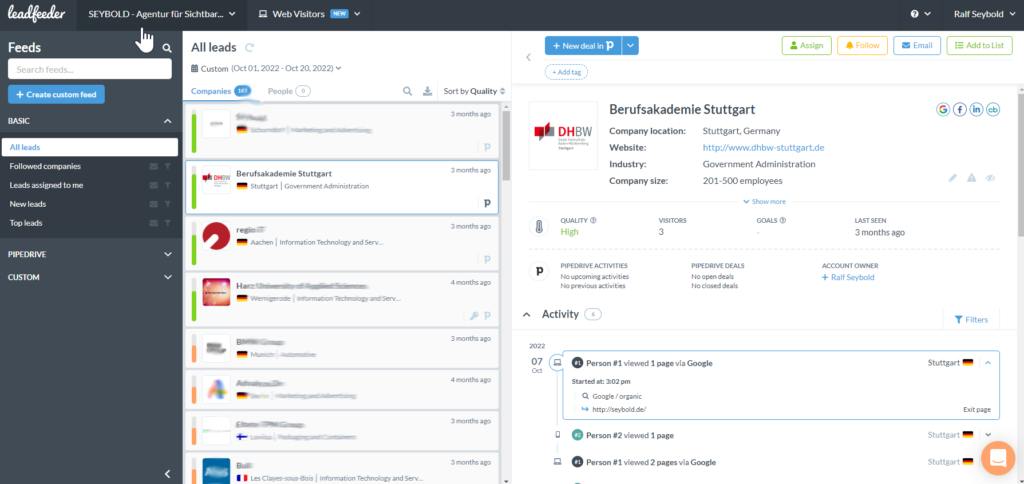Open the Custom date range dropdown

[266, 68]
